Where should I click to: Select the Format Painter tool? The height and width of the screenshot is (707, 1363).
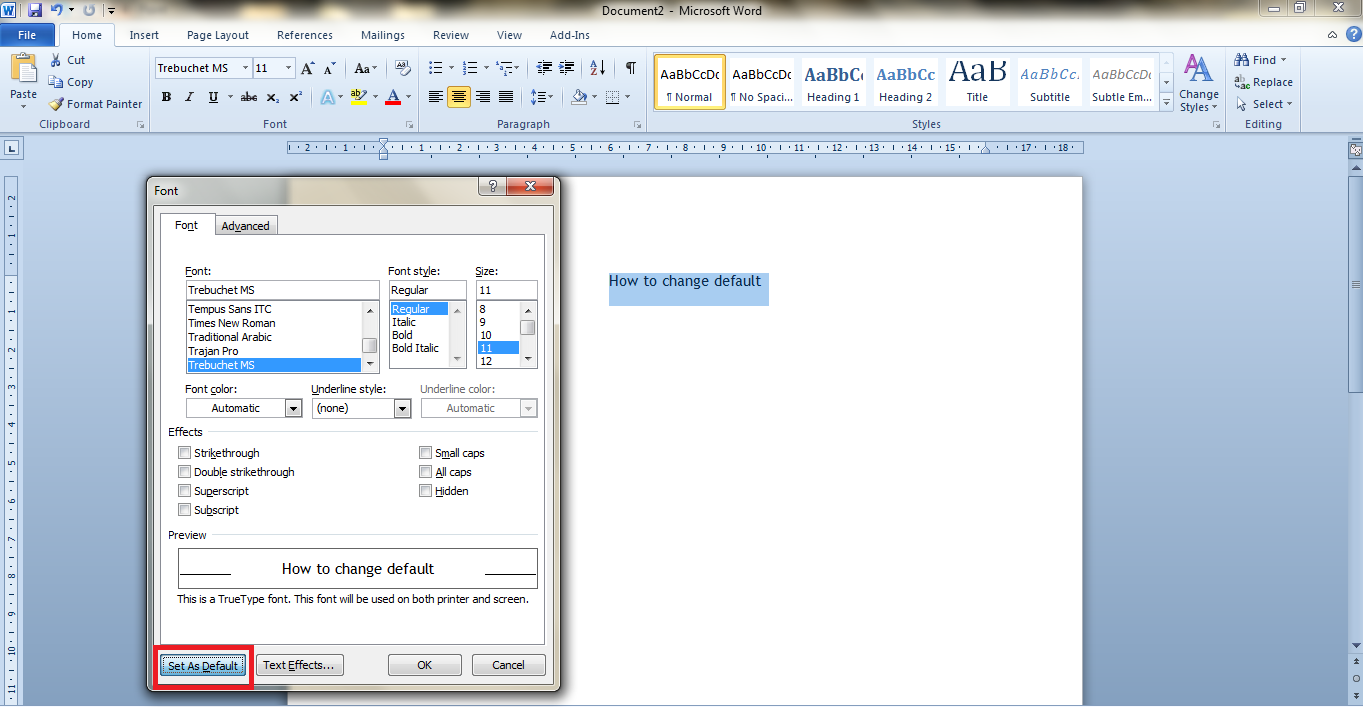[x=96, y=104]
